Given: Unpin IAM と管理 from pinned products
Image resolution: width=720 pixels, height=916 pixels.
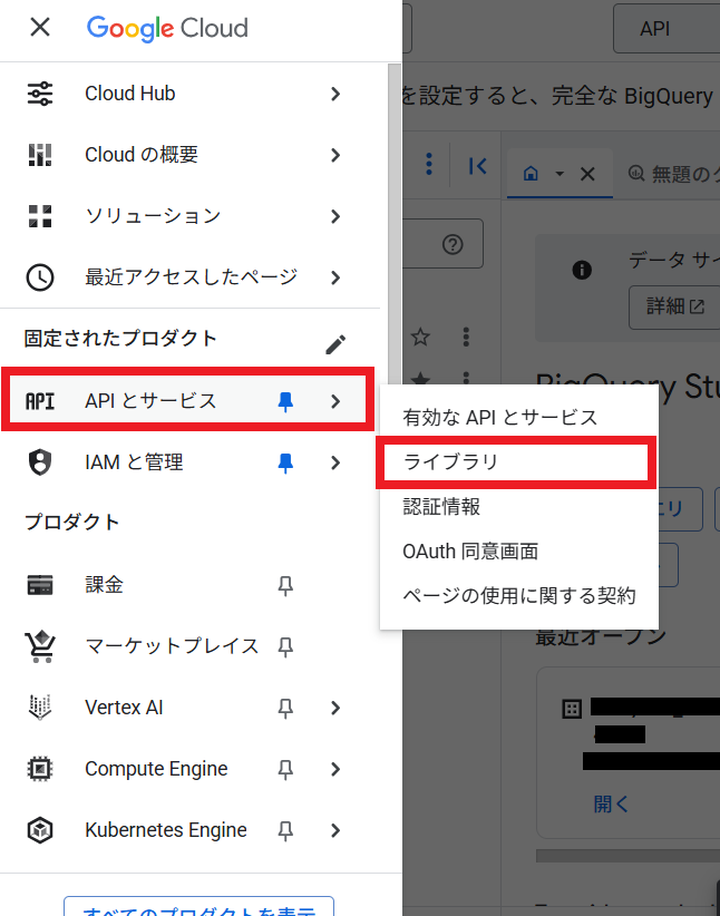Looking at the screenshot, I should [286, 462].
